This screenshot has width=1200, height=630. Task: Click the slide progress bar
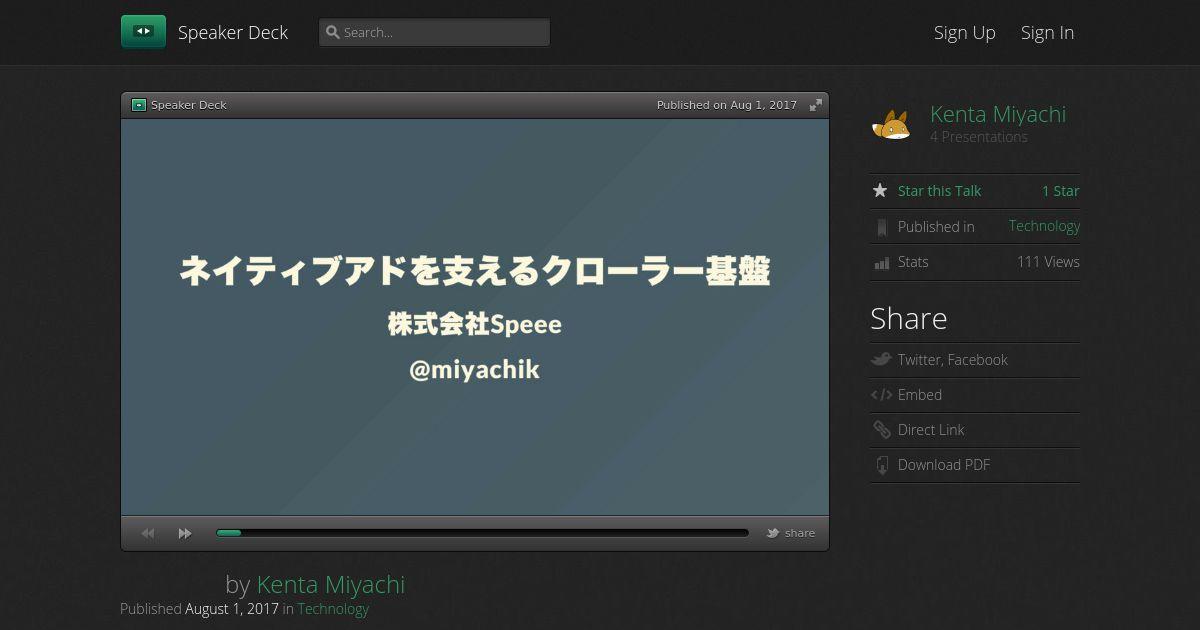point(482,533)
